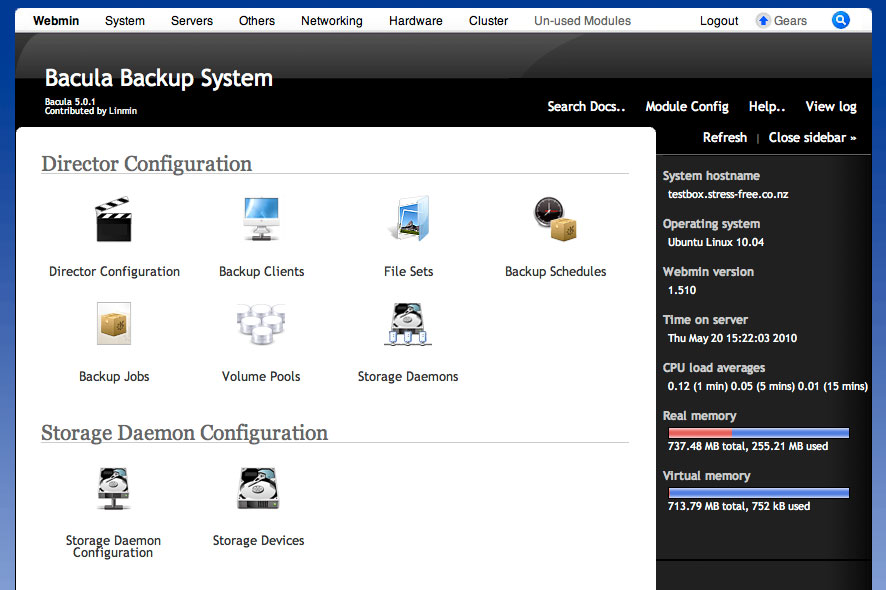This screenshot has height=590, width=886.
Task: Click the Time on server label
Action: point(705,319)
